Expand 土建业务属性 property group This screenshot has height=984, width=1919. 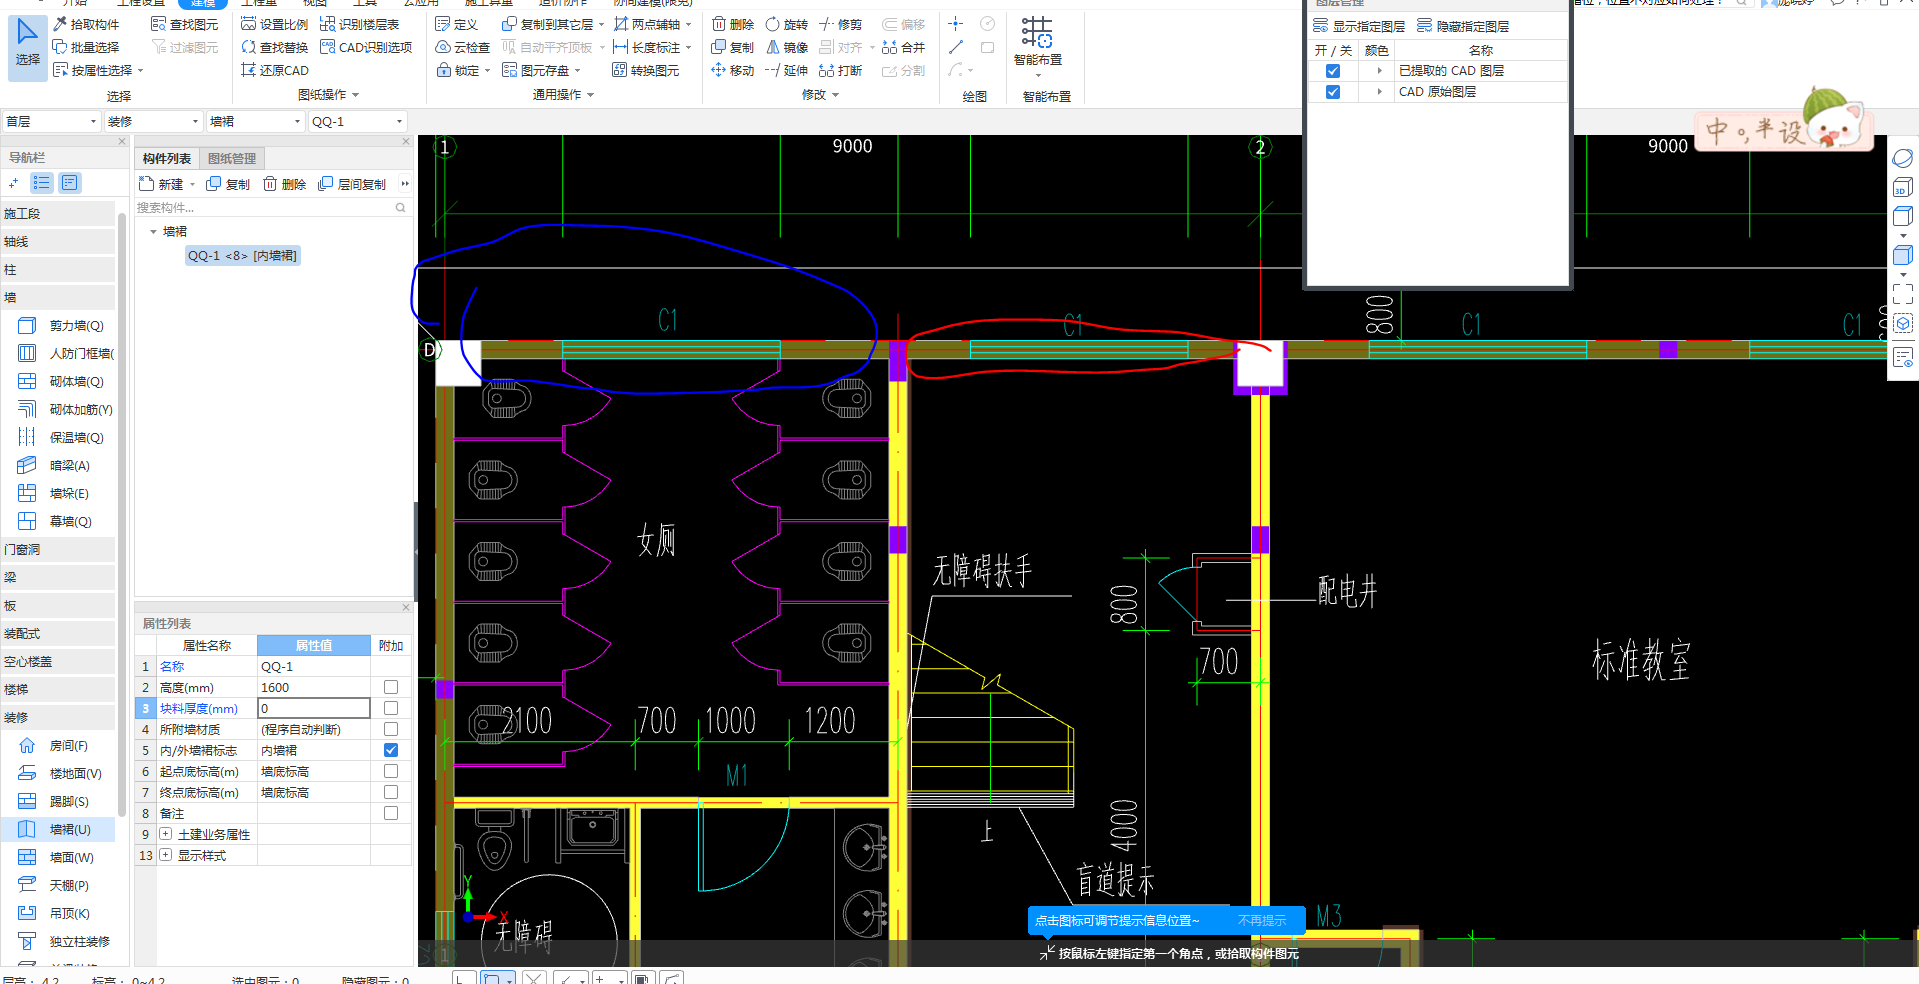click(166, 834)
